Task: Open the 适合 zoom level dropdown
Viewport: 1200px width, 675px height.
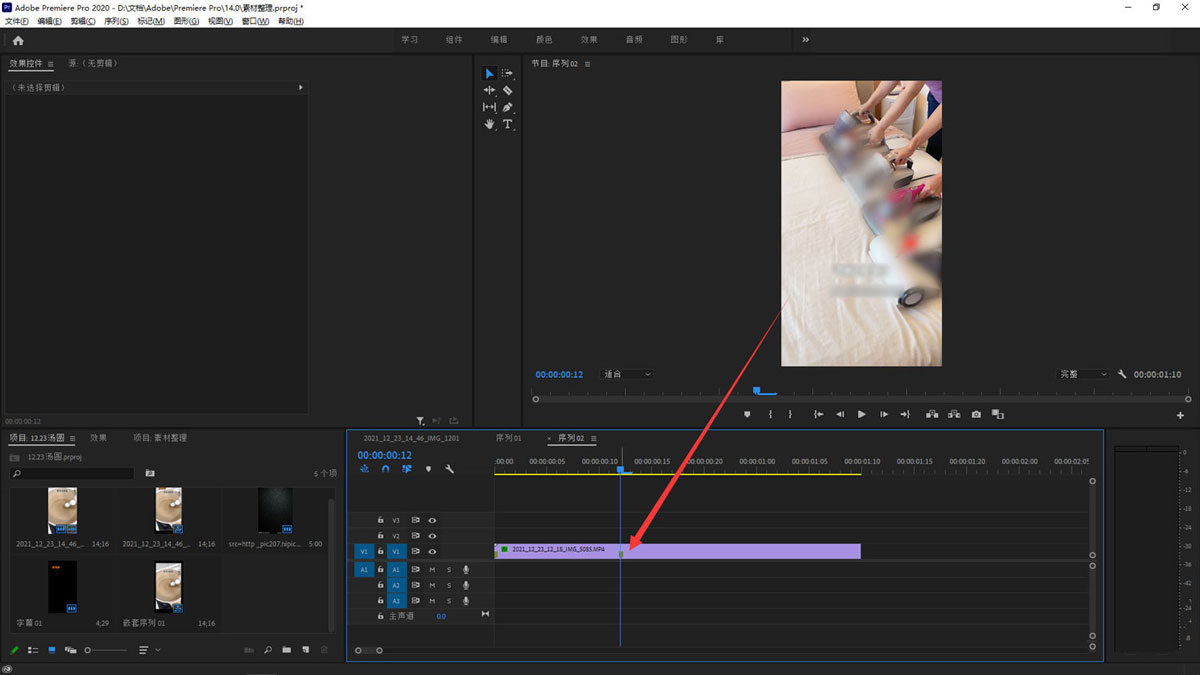Action: click(x=627, y=374)
